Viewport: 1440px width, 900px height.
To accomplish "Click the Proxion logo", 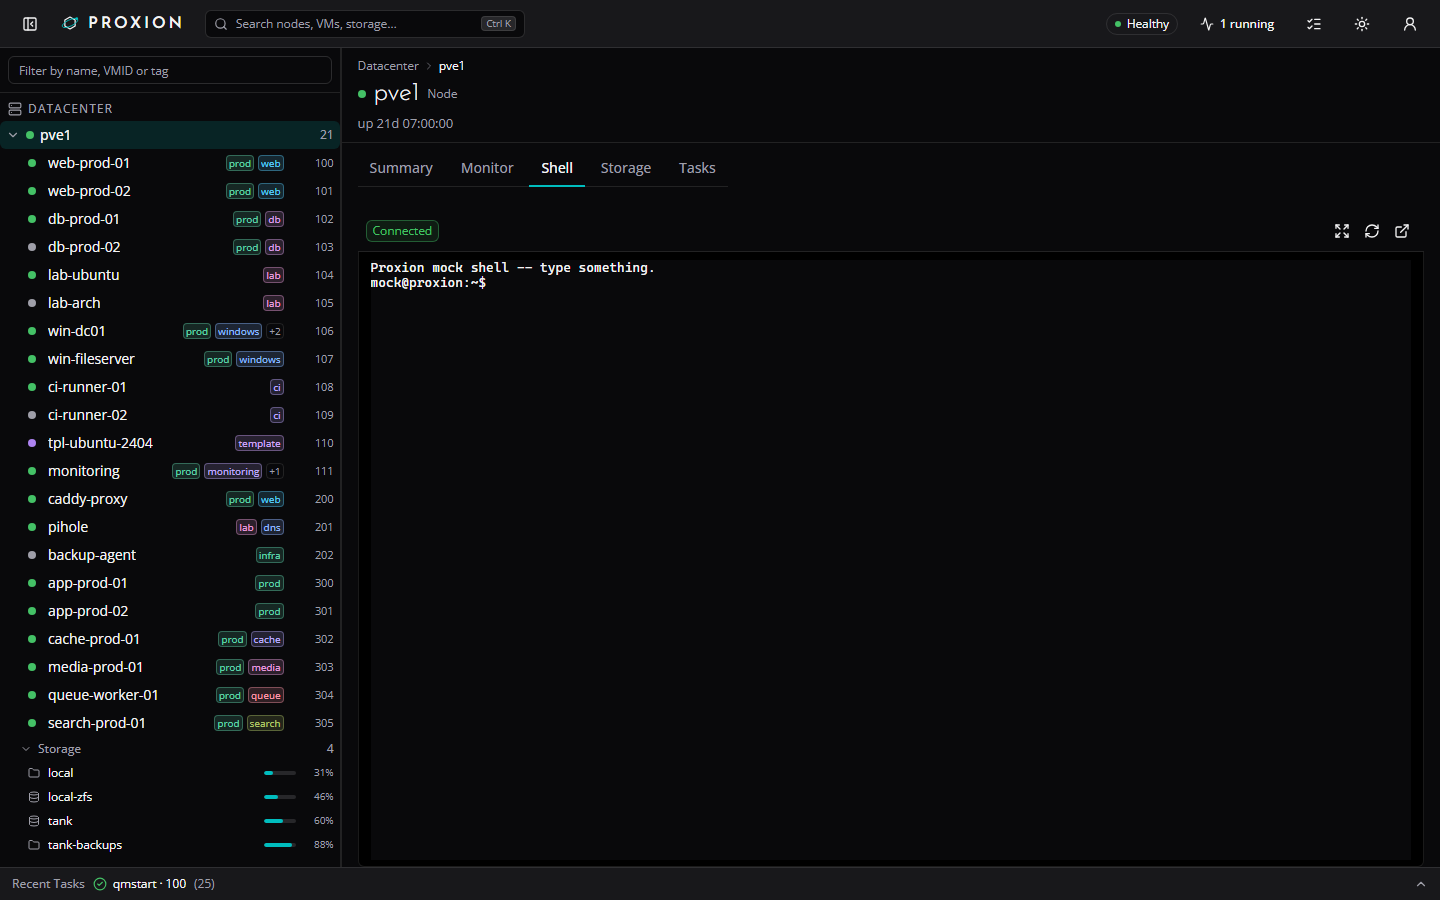I will 122,23.
